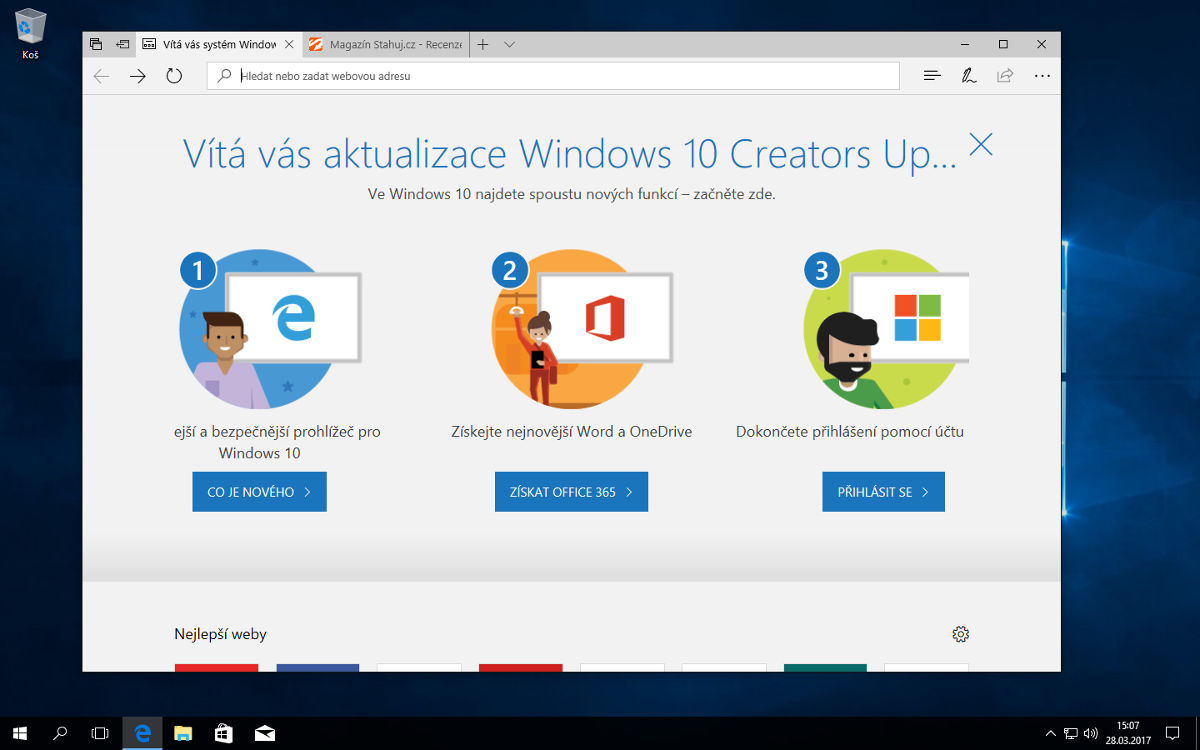Add web notes with pen icon

click(x=968, y=76)
